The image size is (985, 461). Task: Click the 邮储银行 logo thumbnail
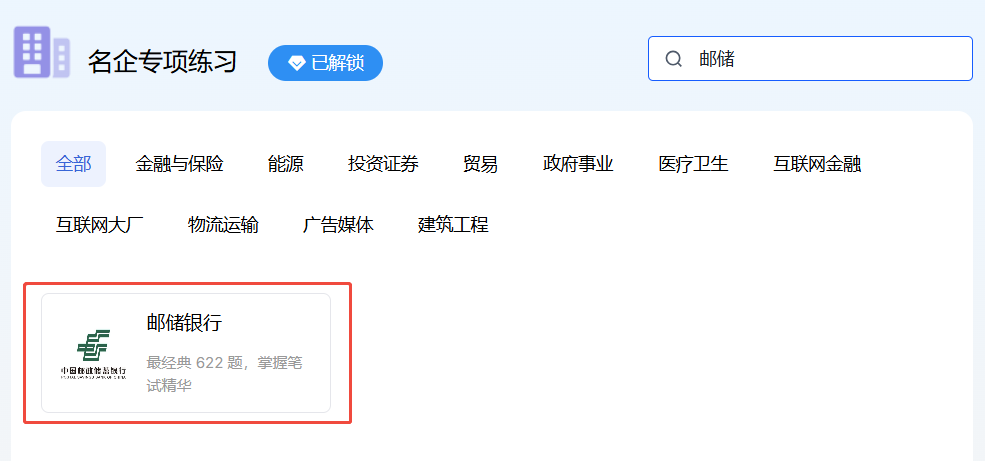pos(93,353)
